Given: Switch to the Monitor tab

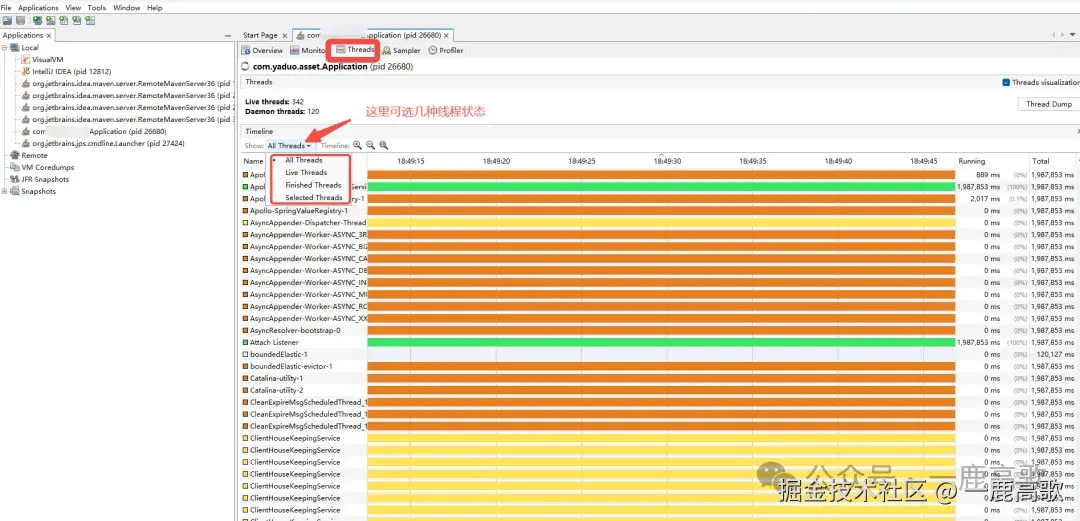Looking at the screenshot, I should [308, 50].
